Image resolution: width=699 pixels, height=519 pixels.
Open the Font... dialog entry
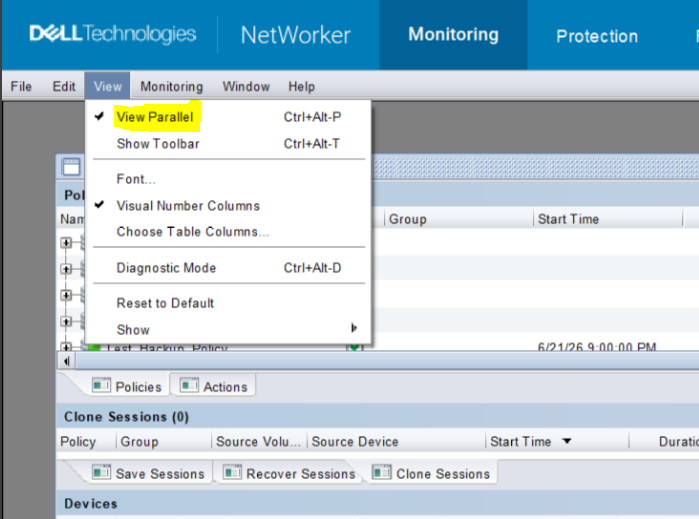point(228,179)
